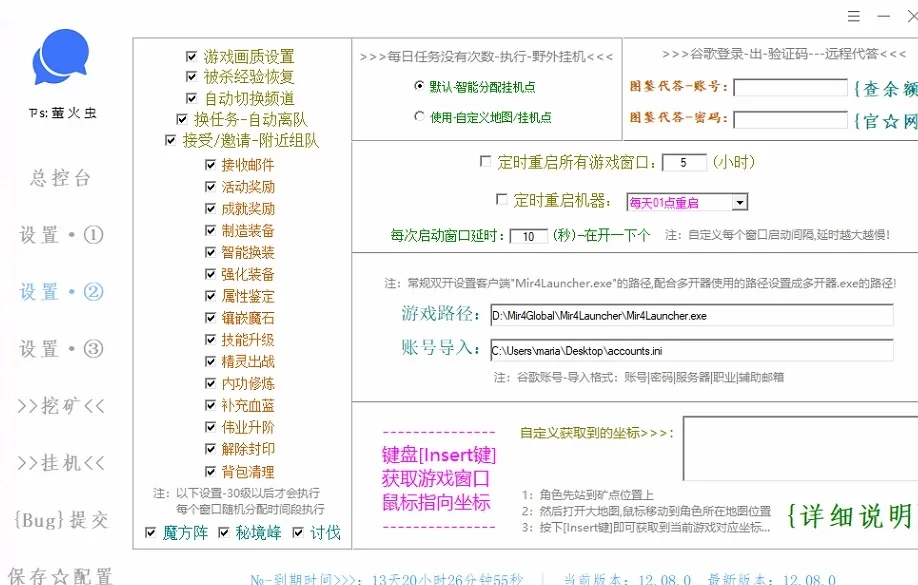Click the 账号导入 accounts.ini field
This screenshot has width=918, height=585.
coord(692,351)
